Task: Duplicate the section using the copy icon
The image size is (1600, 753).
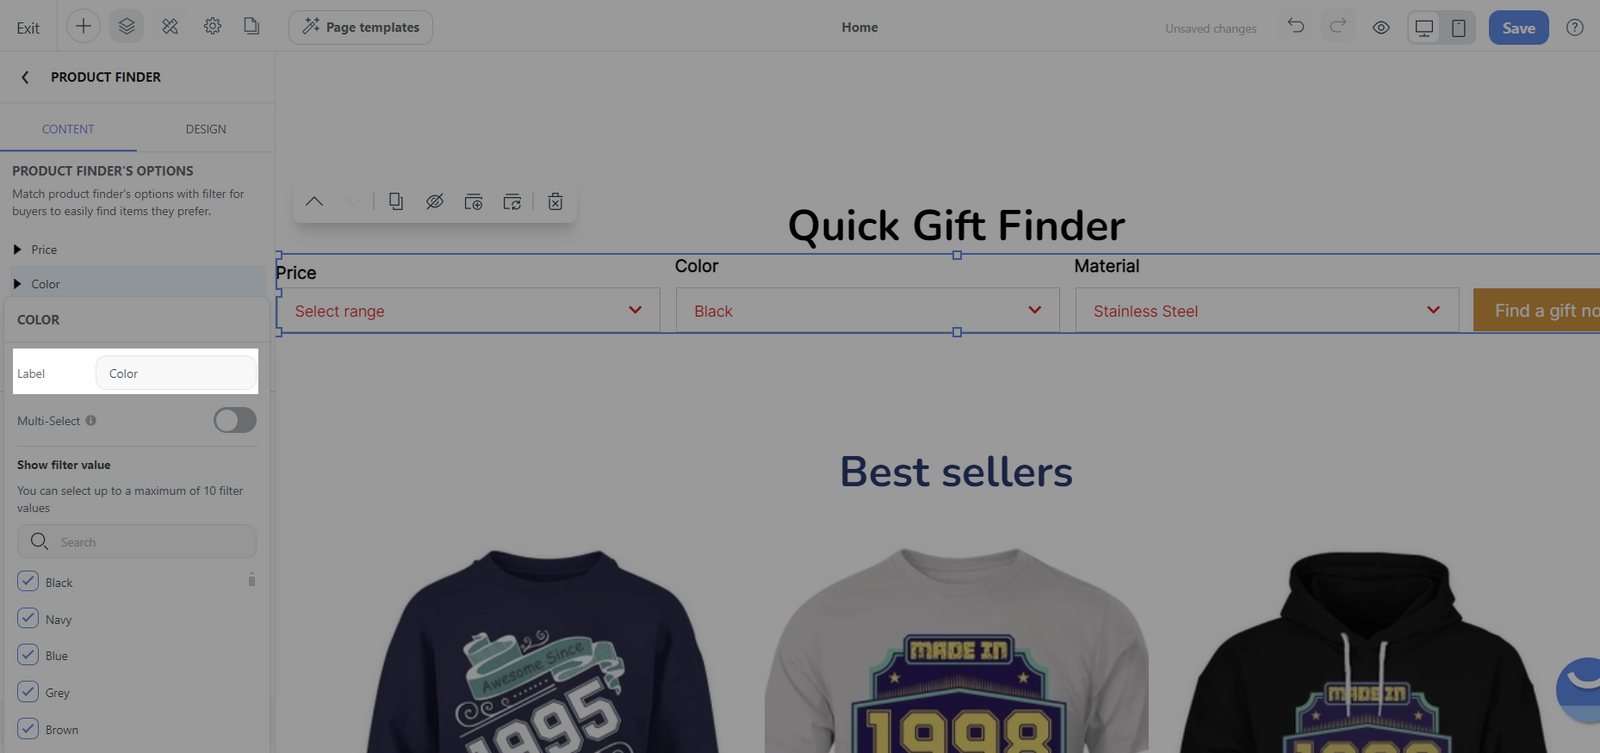Action: 396,202
